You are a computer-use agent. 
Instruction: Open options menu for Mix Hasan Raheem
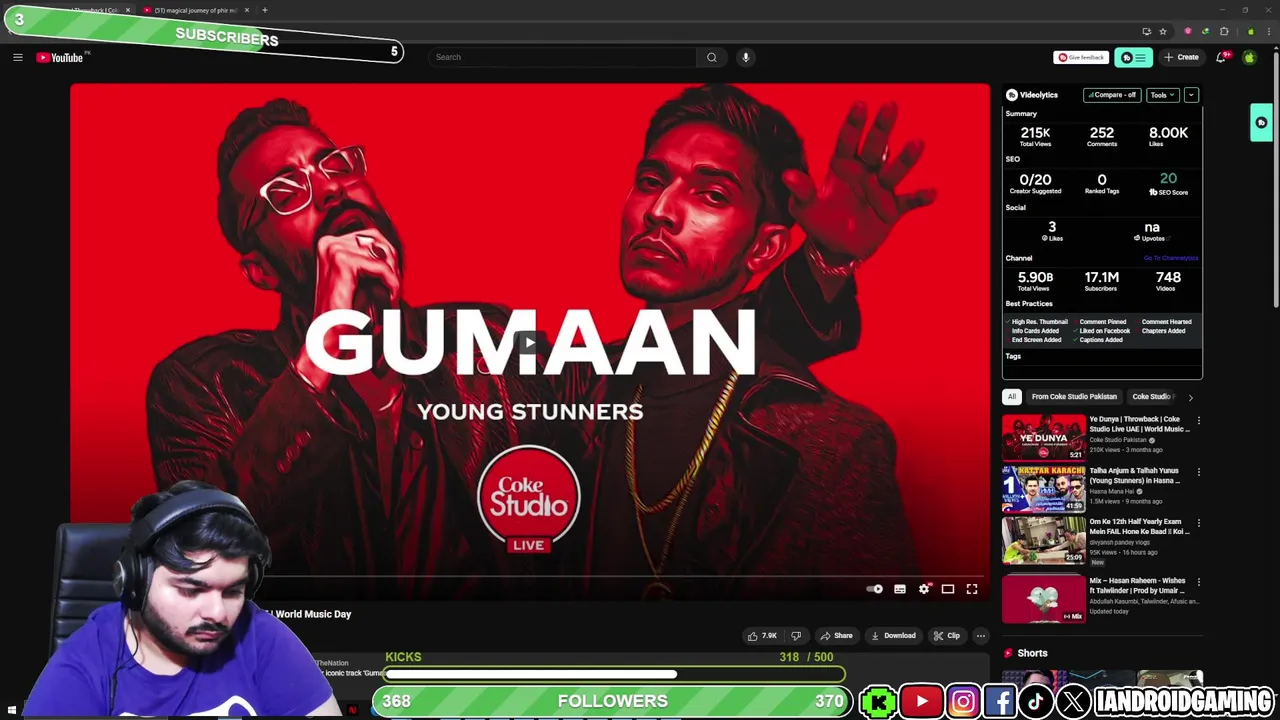coord(1198,582)
